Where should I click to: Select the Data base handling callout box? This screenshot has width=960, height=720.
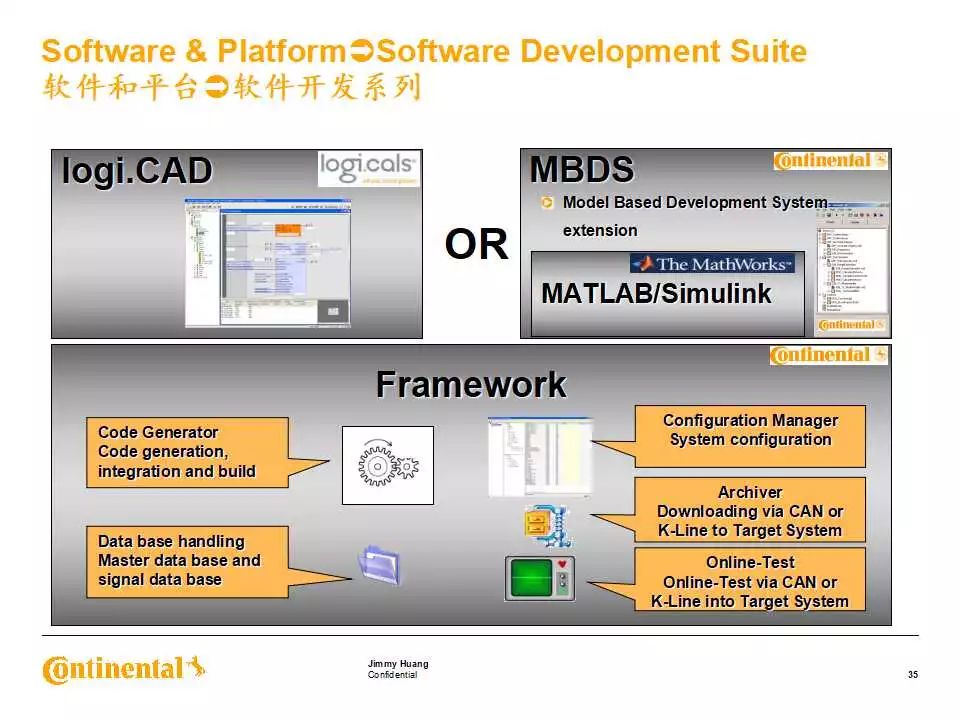point(186,560)
